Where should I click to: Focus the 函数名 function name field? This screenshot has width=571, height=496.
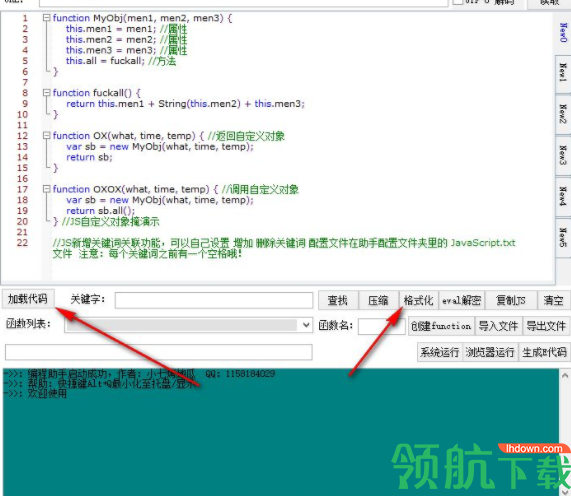click(x=381, y=326)
